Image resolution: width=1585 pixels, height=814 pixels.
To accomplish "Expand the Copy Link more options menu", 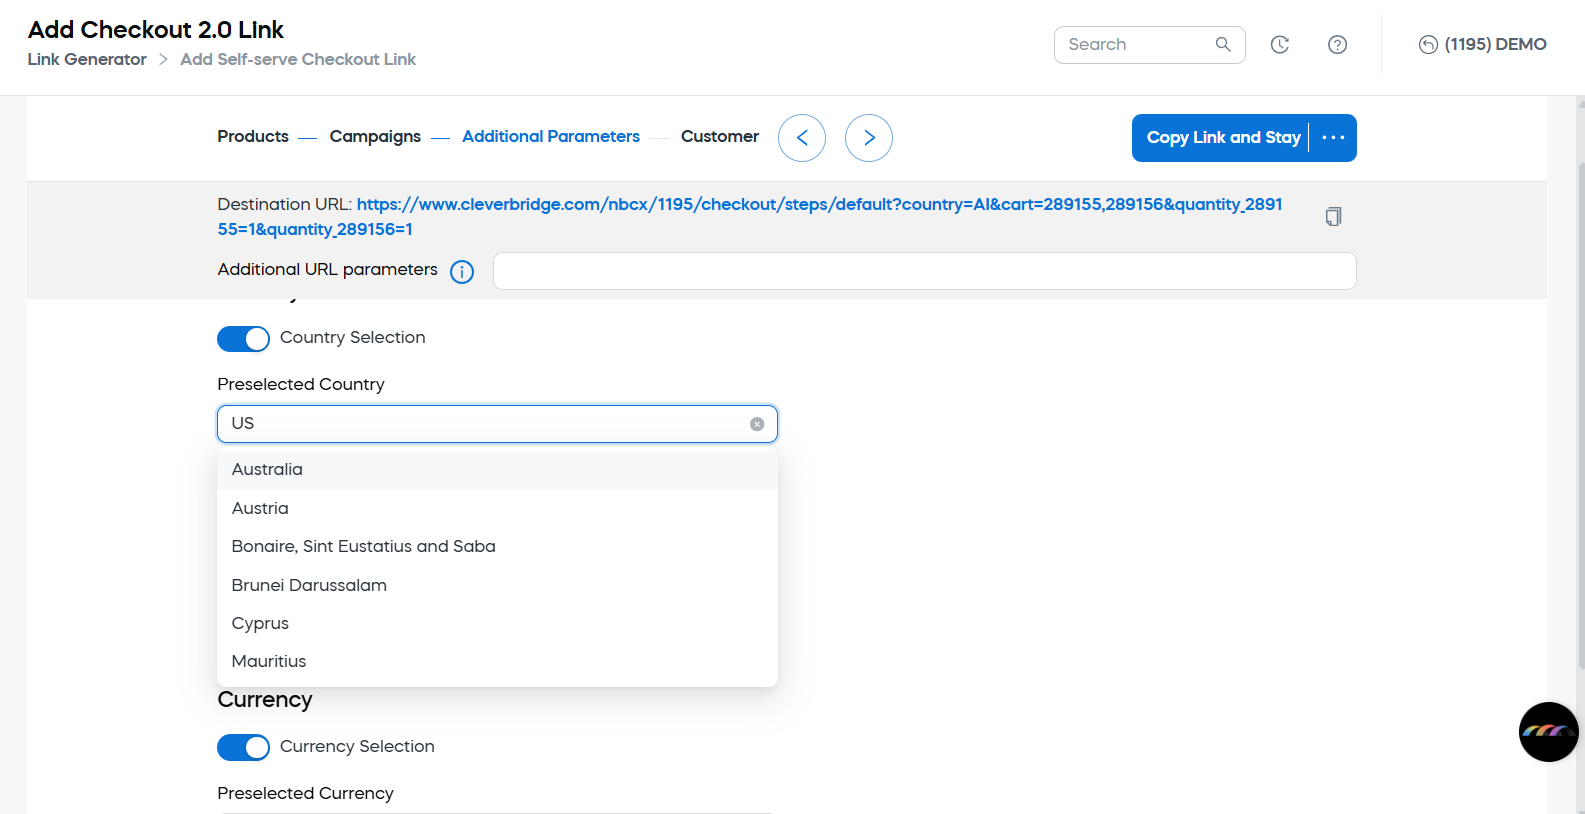I will (1333, 138).
